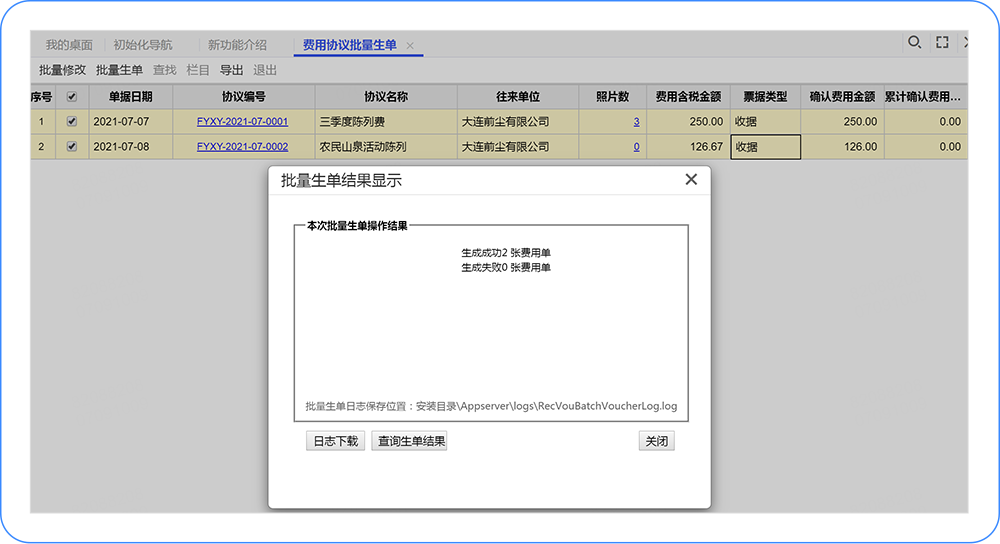Switch to 我的桌面 tab
The image size is (1000, 544).
click(x=69, y=45)
